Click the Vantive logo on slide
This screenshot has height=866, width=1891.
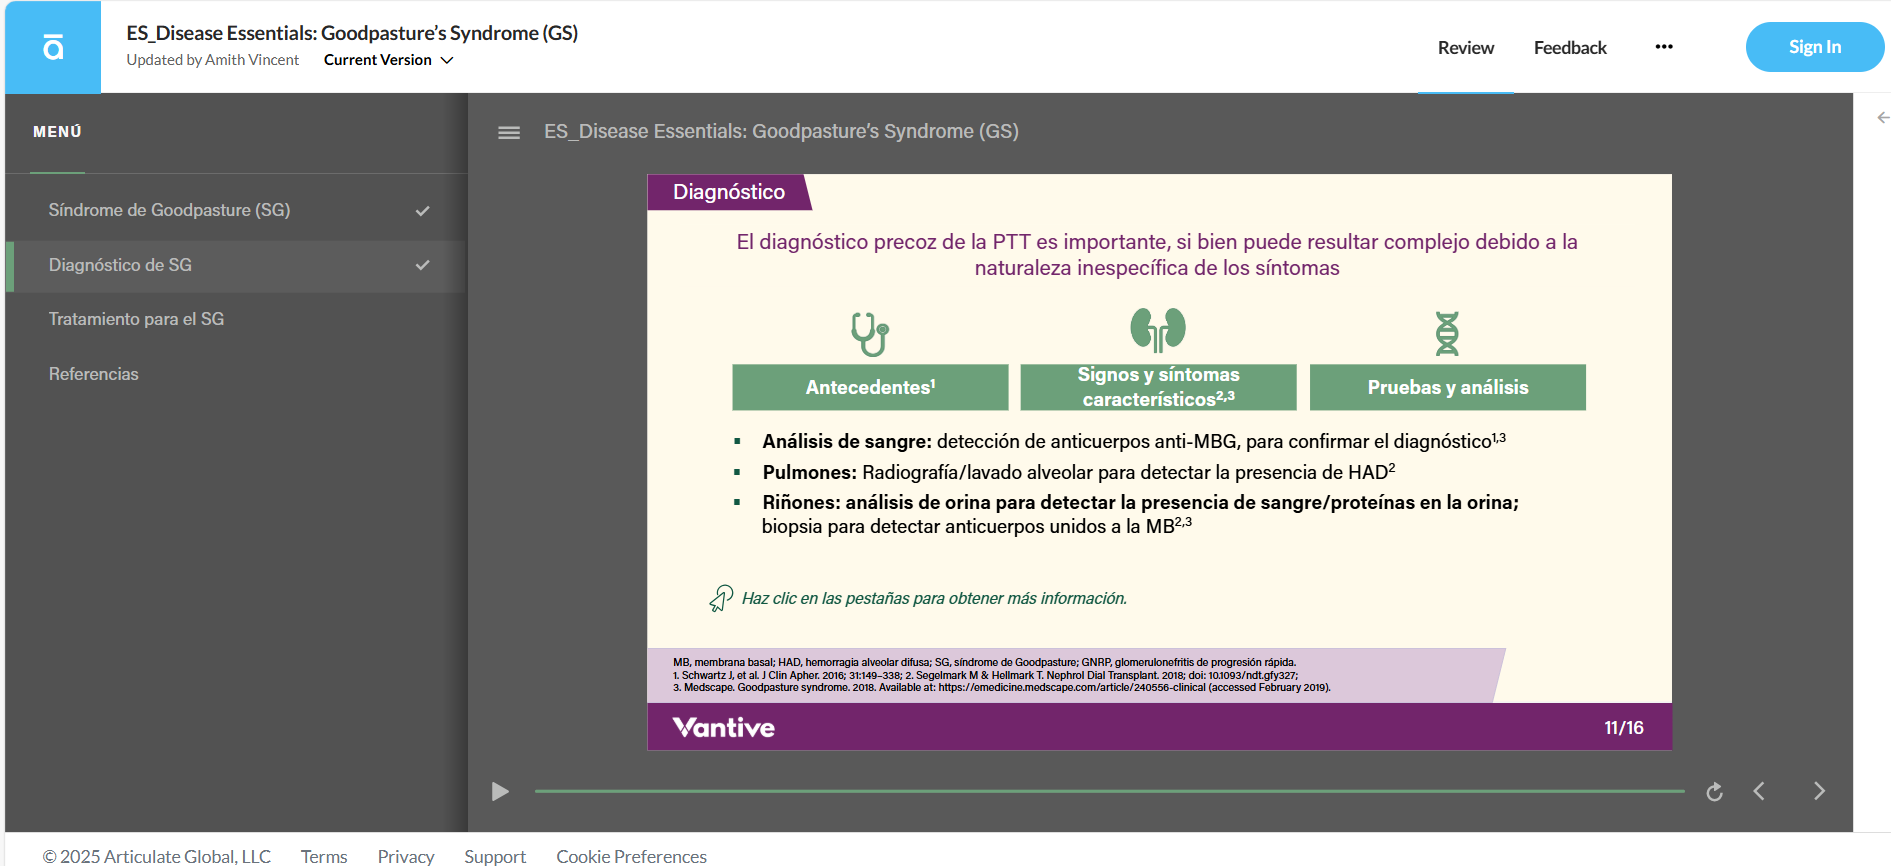[723, 727]
